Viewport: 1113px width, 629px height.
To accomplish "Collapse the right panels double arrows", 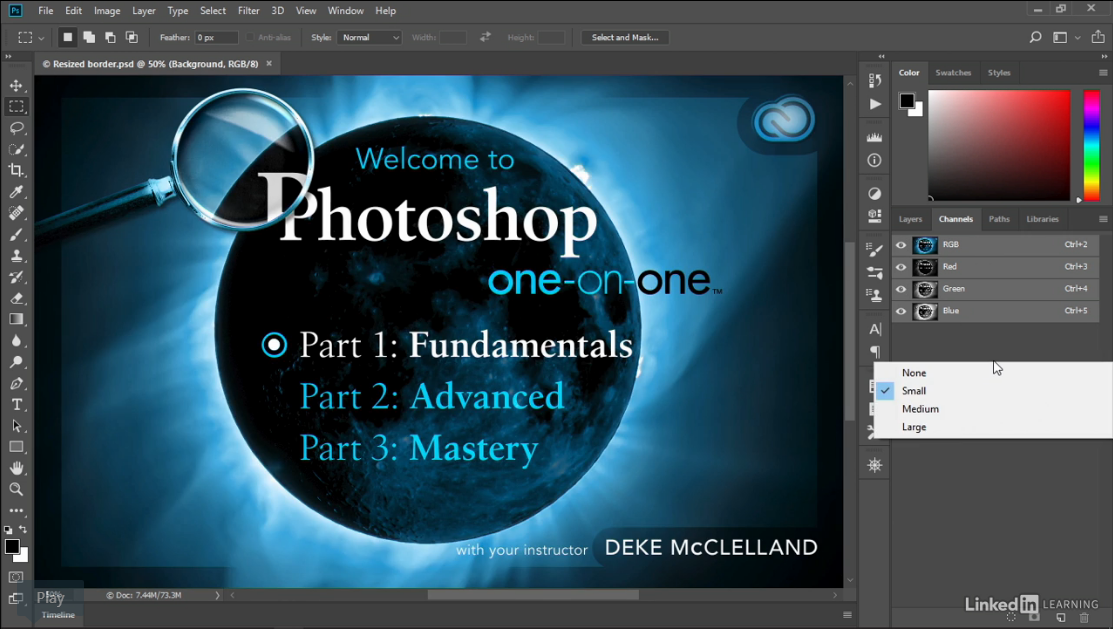I will (x=1104, y=56).
